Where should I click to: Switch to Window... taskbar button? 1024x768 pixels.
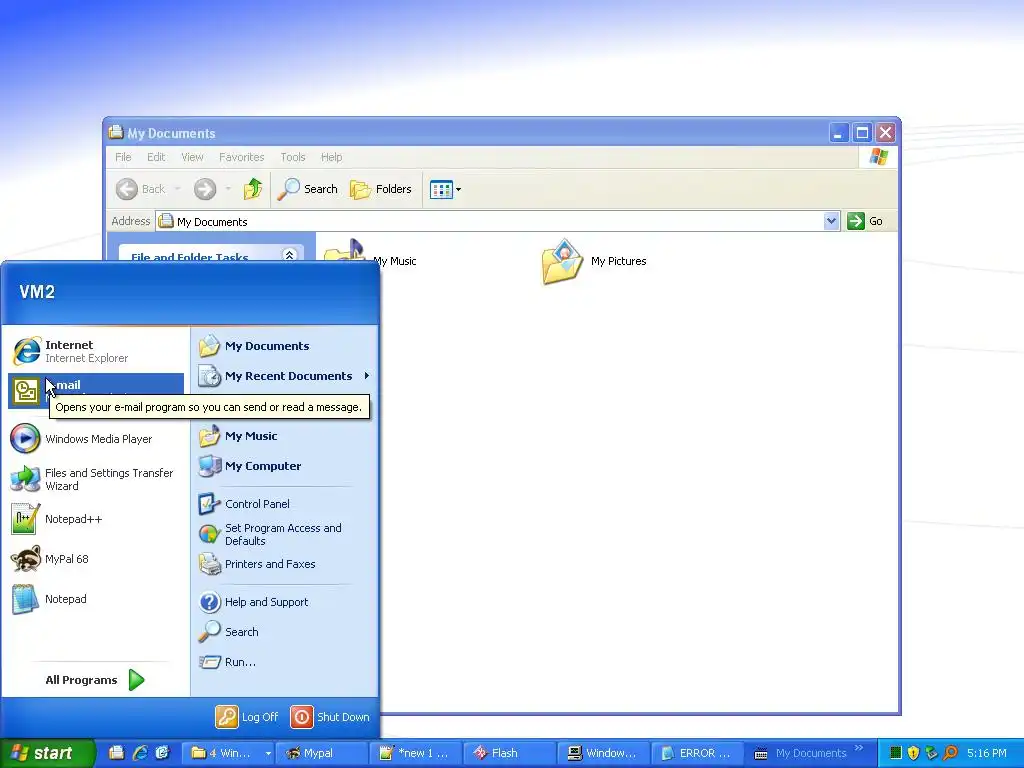tap(603, 753)
